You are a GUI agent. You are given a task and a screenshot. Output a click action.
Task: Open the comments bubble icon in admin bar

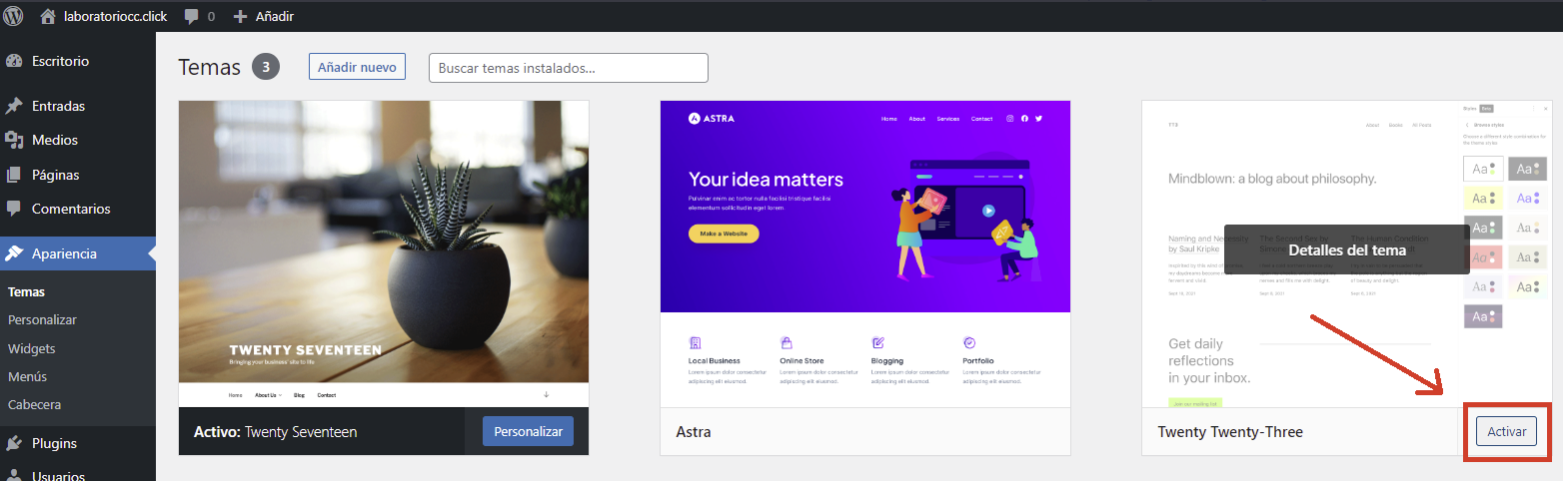point(192,17)
